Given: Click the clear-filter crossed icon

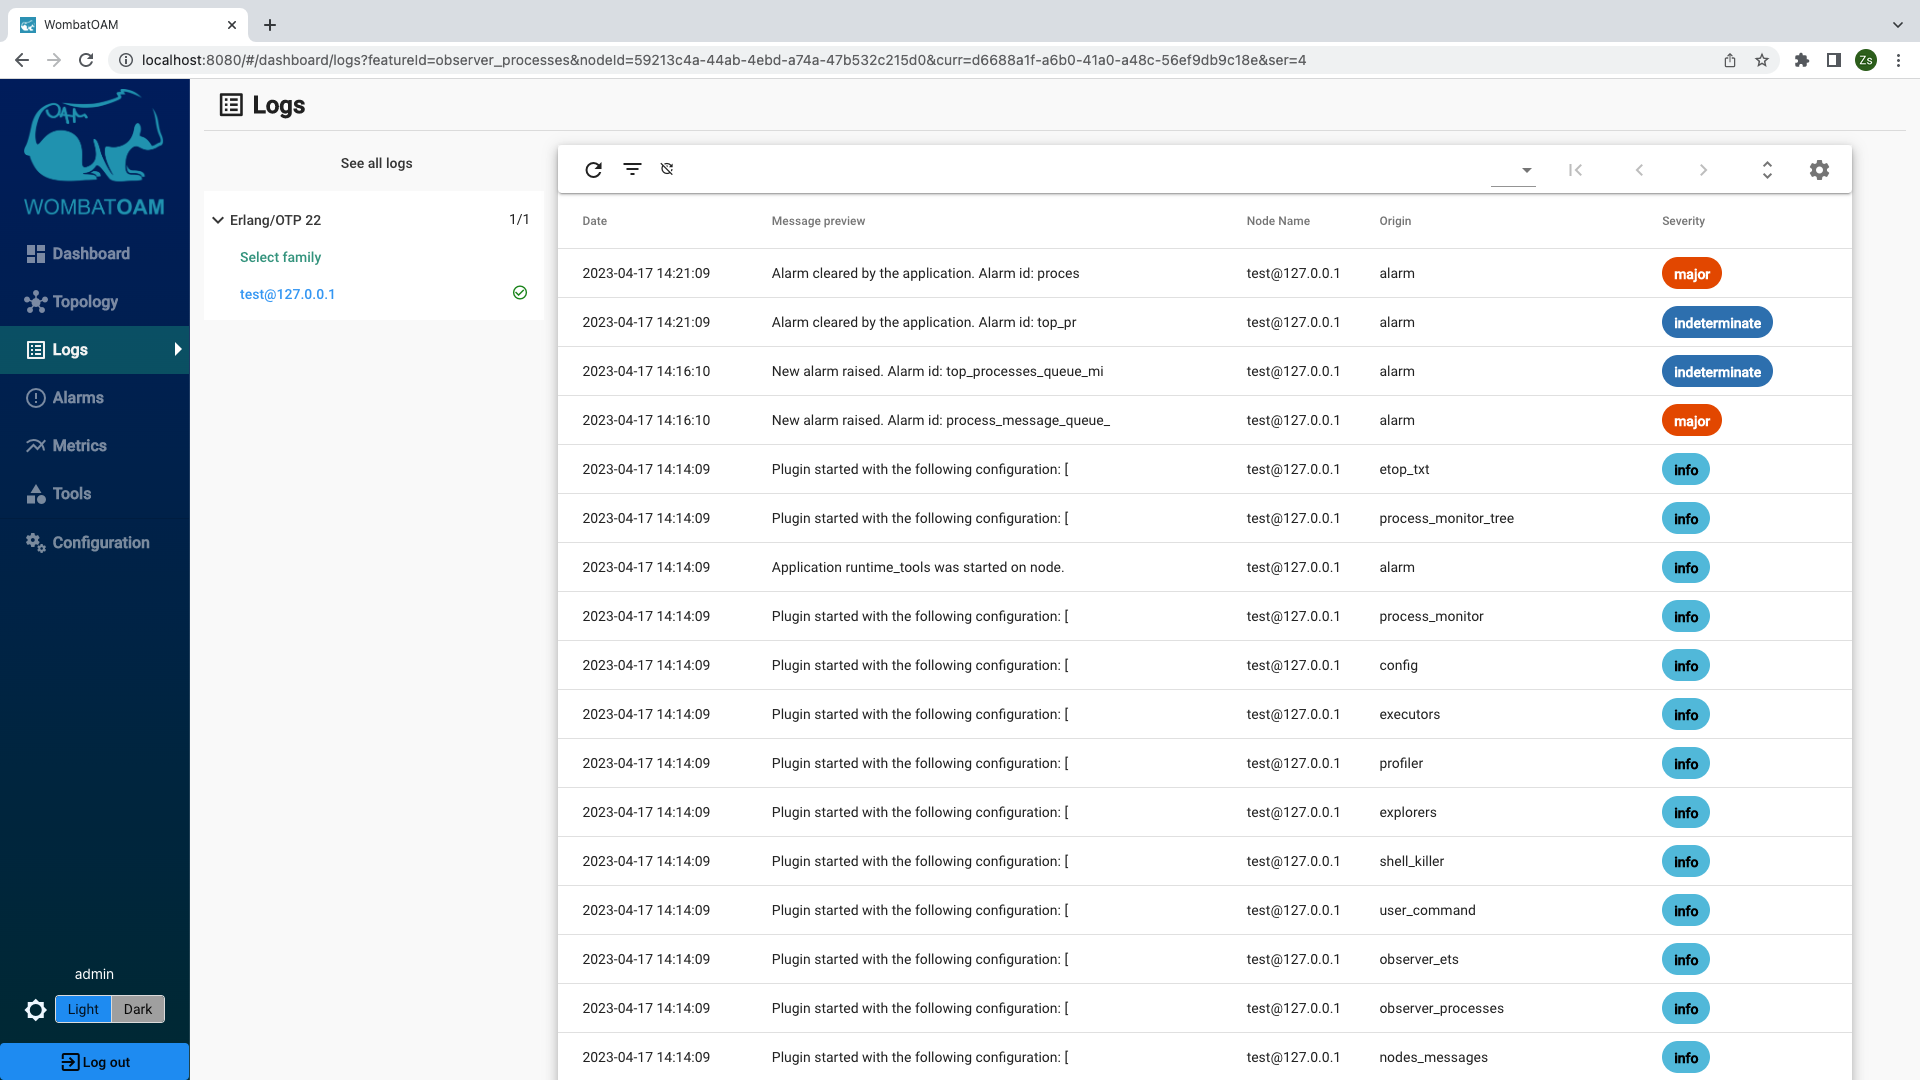Looking at the screenshot, I should click(667, 169).
